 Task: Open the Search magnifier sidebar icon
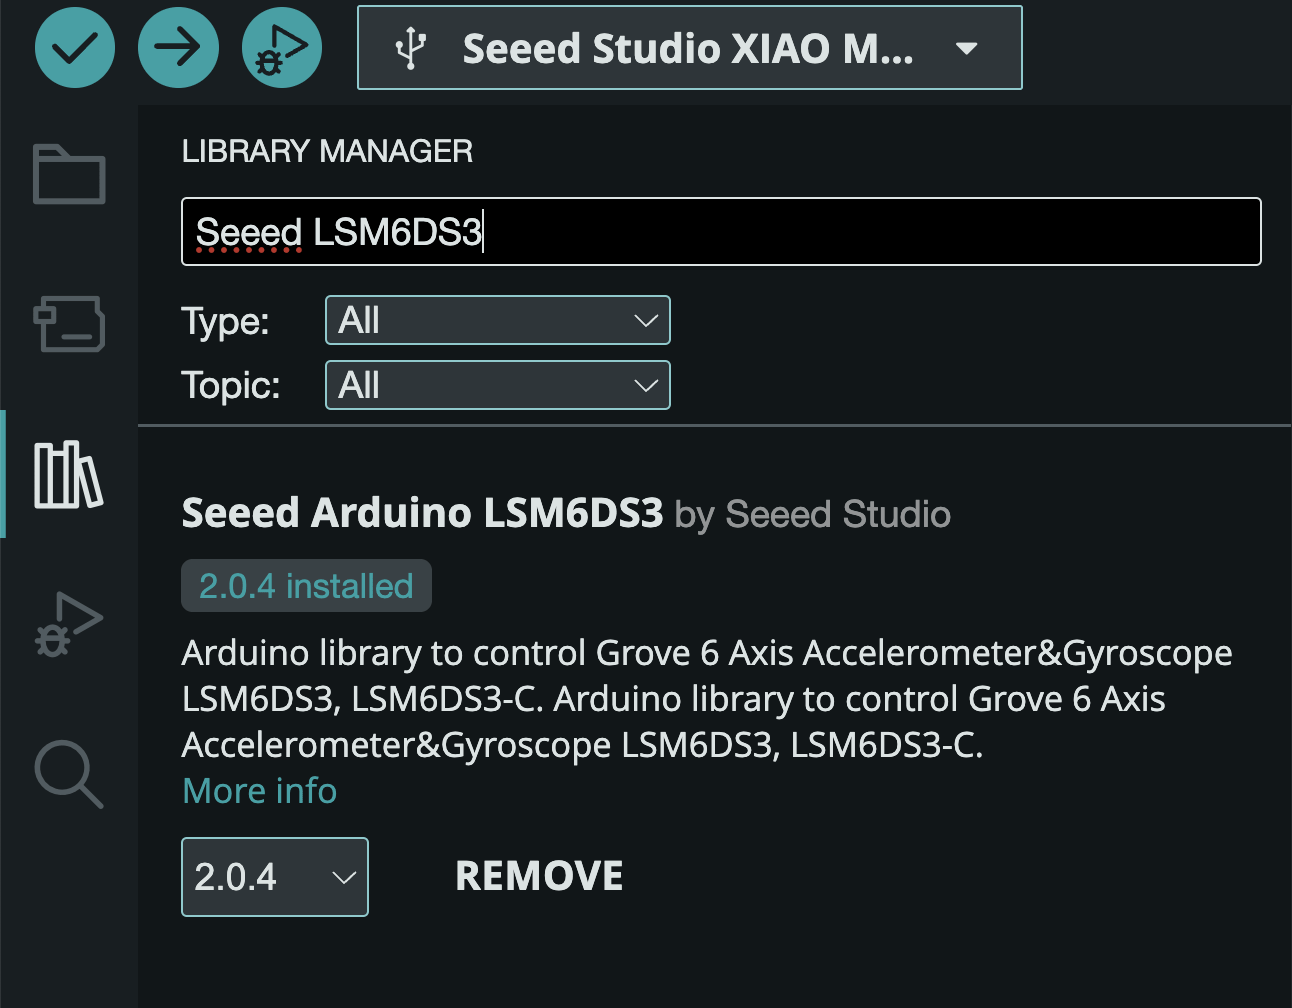tap(69, 774)
